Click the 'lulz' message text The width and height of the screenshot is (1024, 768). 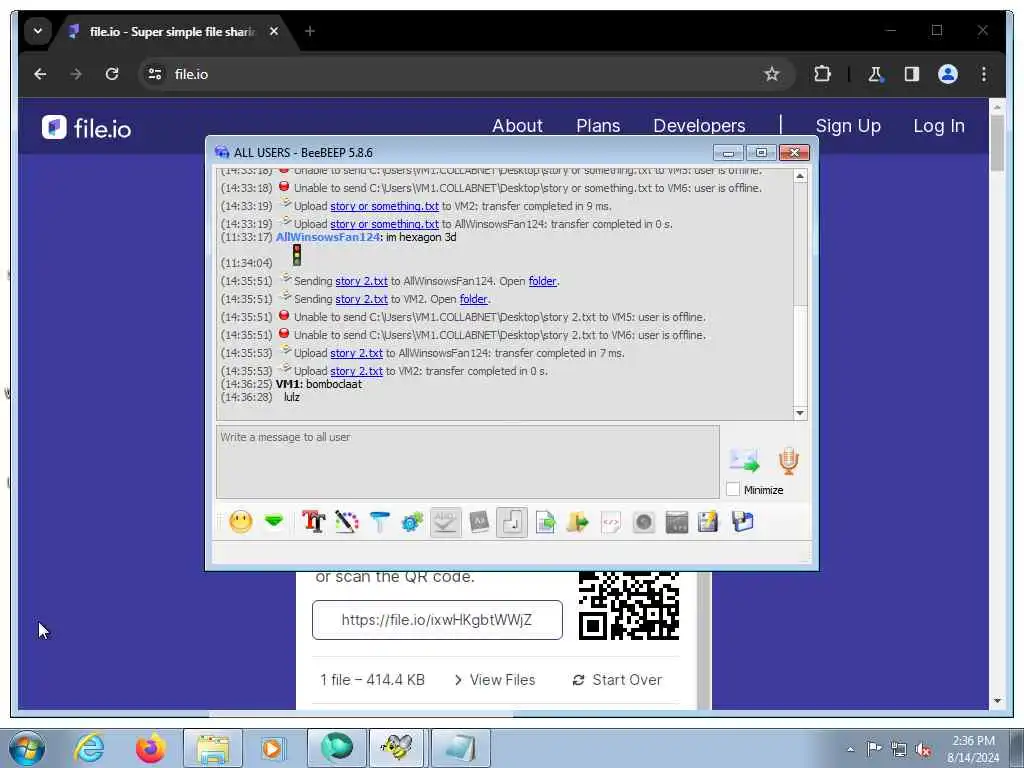click(x=291, y=397)
